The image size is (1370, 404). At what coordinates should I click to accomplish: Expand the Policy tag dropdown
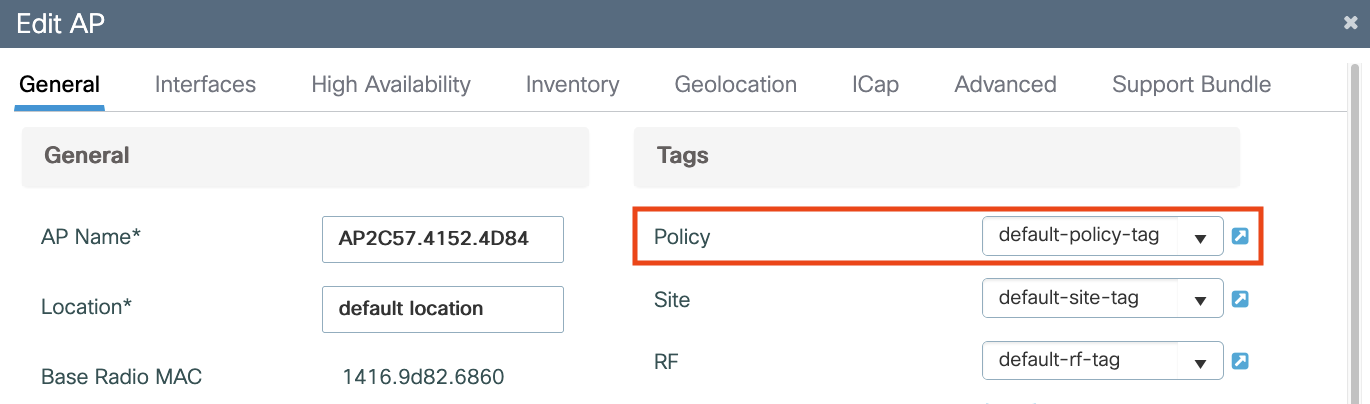coord(1102,237)
